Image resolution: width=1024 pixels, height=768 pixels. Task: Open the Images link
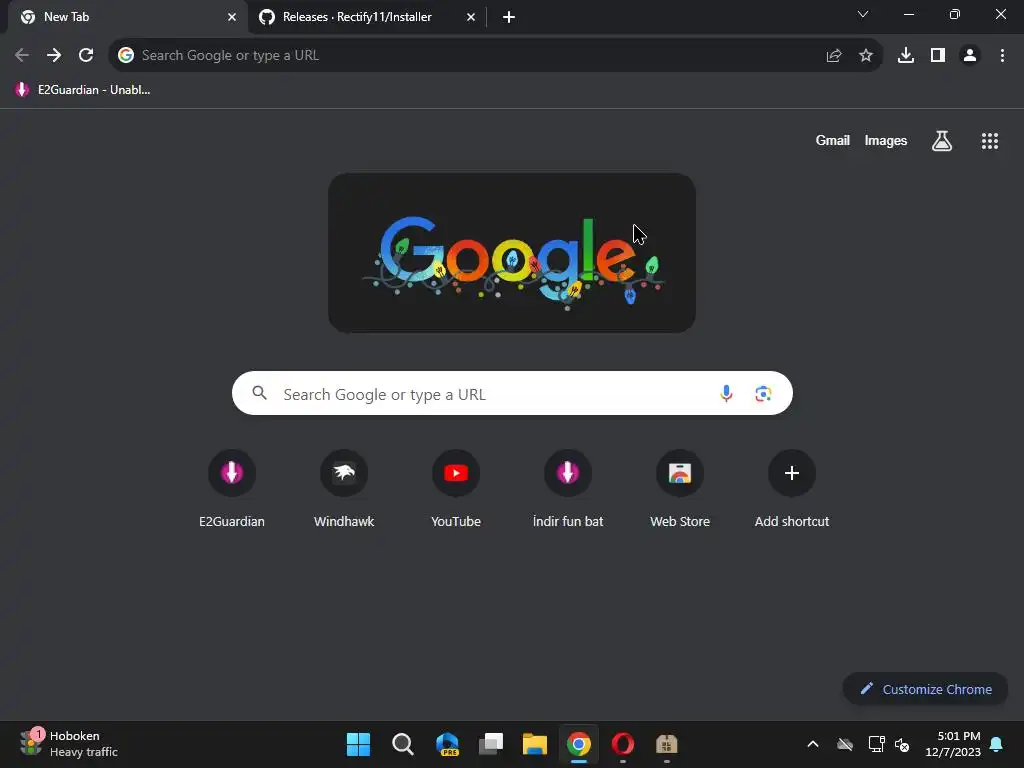pyautogui.click(x=886, y=140)
